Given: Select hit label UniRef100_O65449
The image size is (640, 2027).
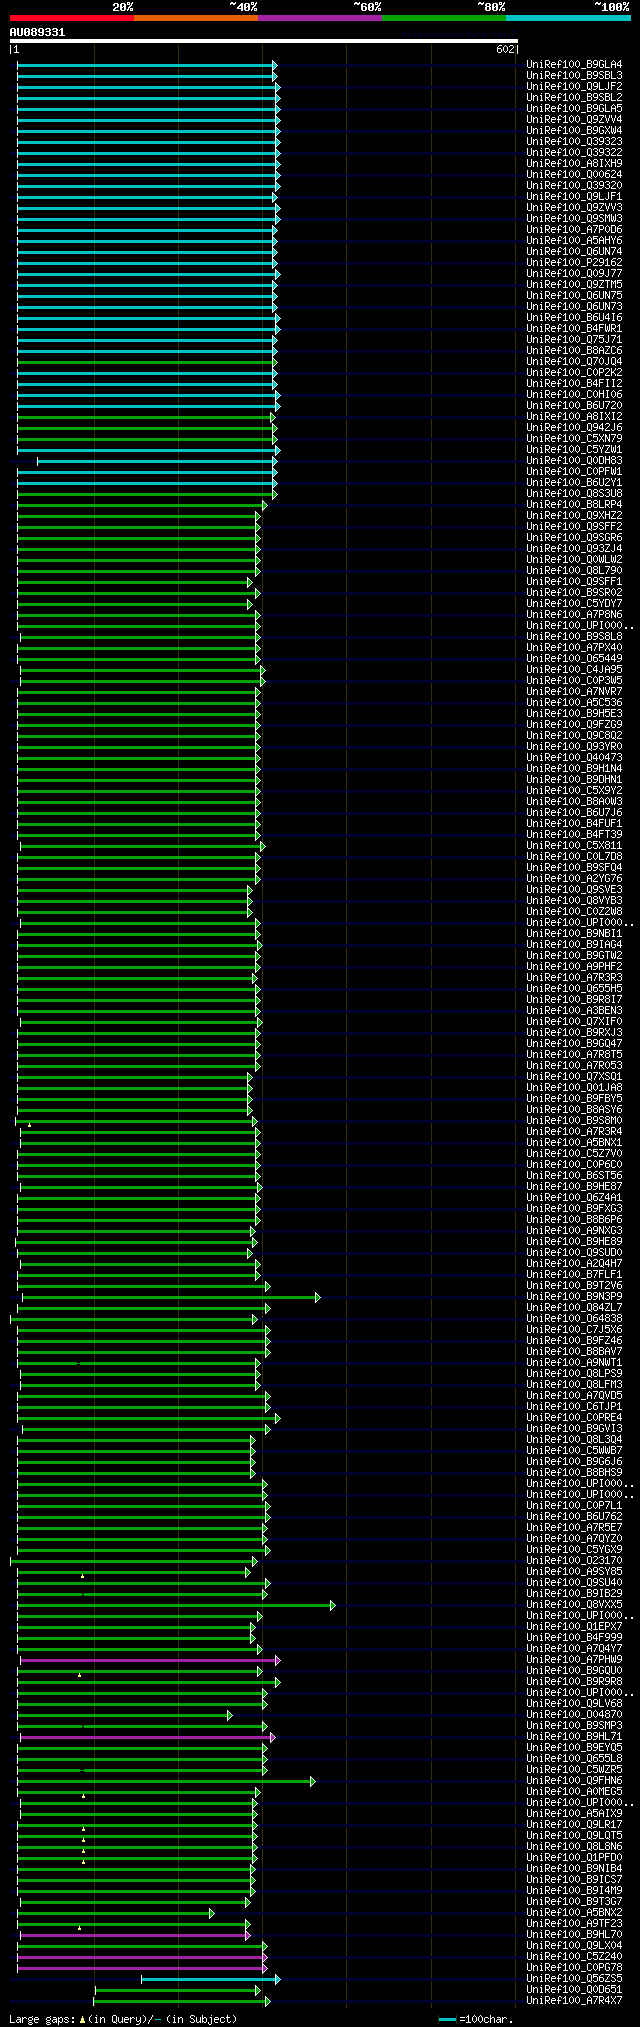Looking at the screenshot, I should click(574, 659).
